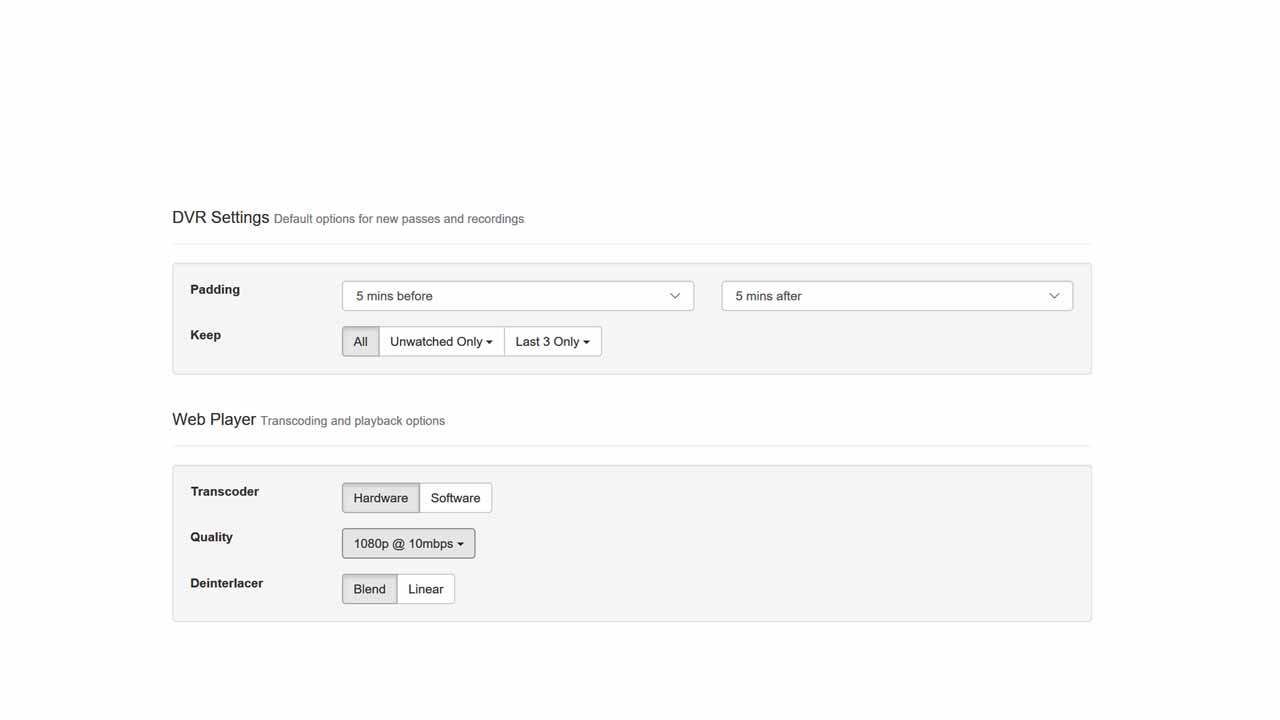Screen dimensions: 1280x720
Task: Click the caret arrow beside 1080p @ 10mbps
Action: [x=460, y=544]
